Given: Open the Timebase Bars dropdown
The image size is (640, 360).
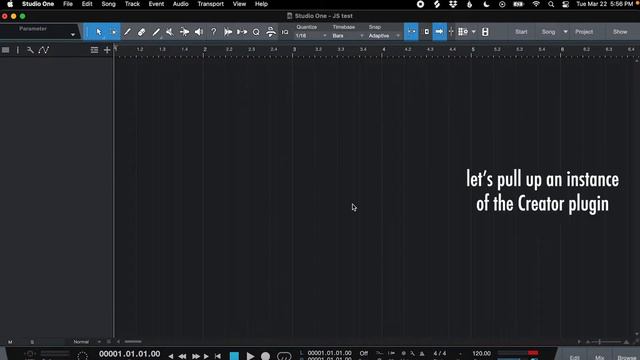Looking at the screenshot, I should tap(348, 36).
